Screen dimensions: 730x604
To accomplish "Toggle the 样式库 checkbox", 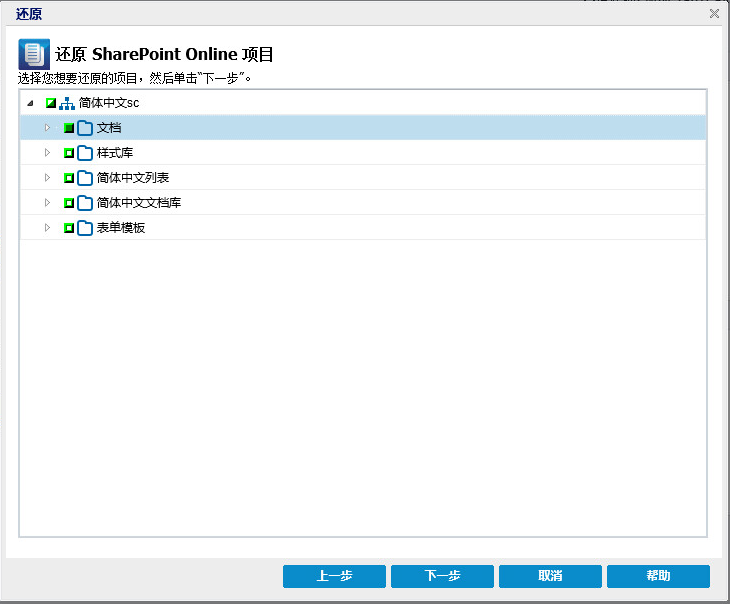I will click(x=69, y=153).
